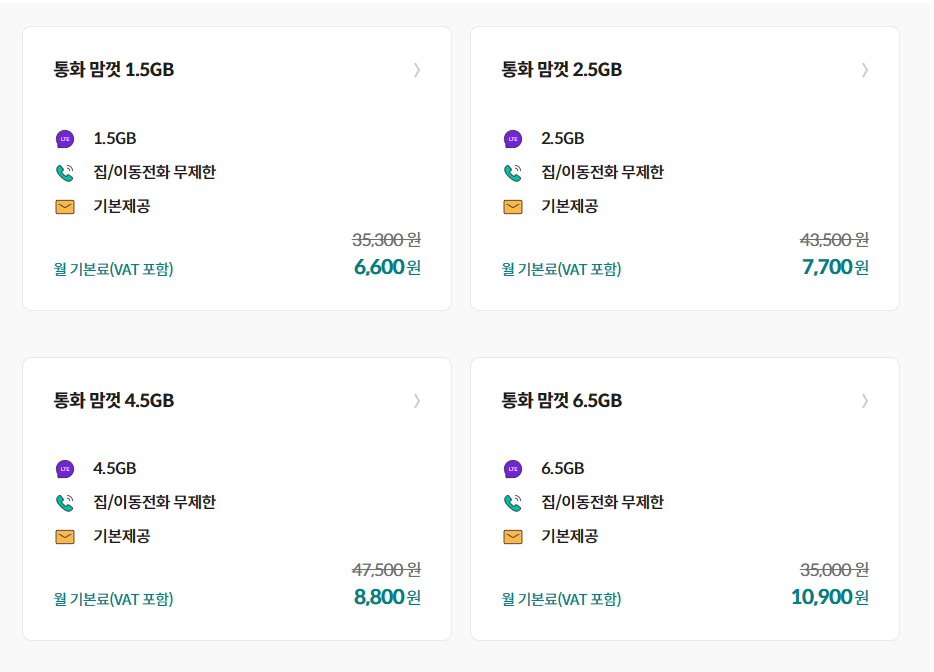
Task: Click the 6,600원 monthly price
Action: coord(387,267)
